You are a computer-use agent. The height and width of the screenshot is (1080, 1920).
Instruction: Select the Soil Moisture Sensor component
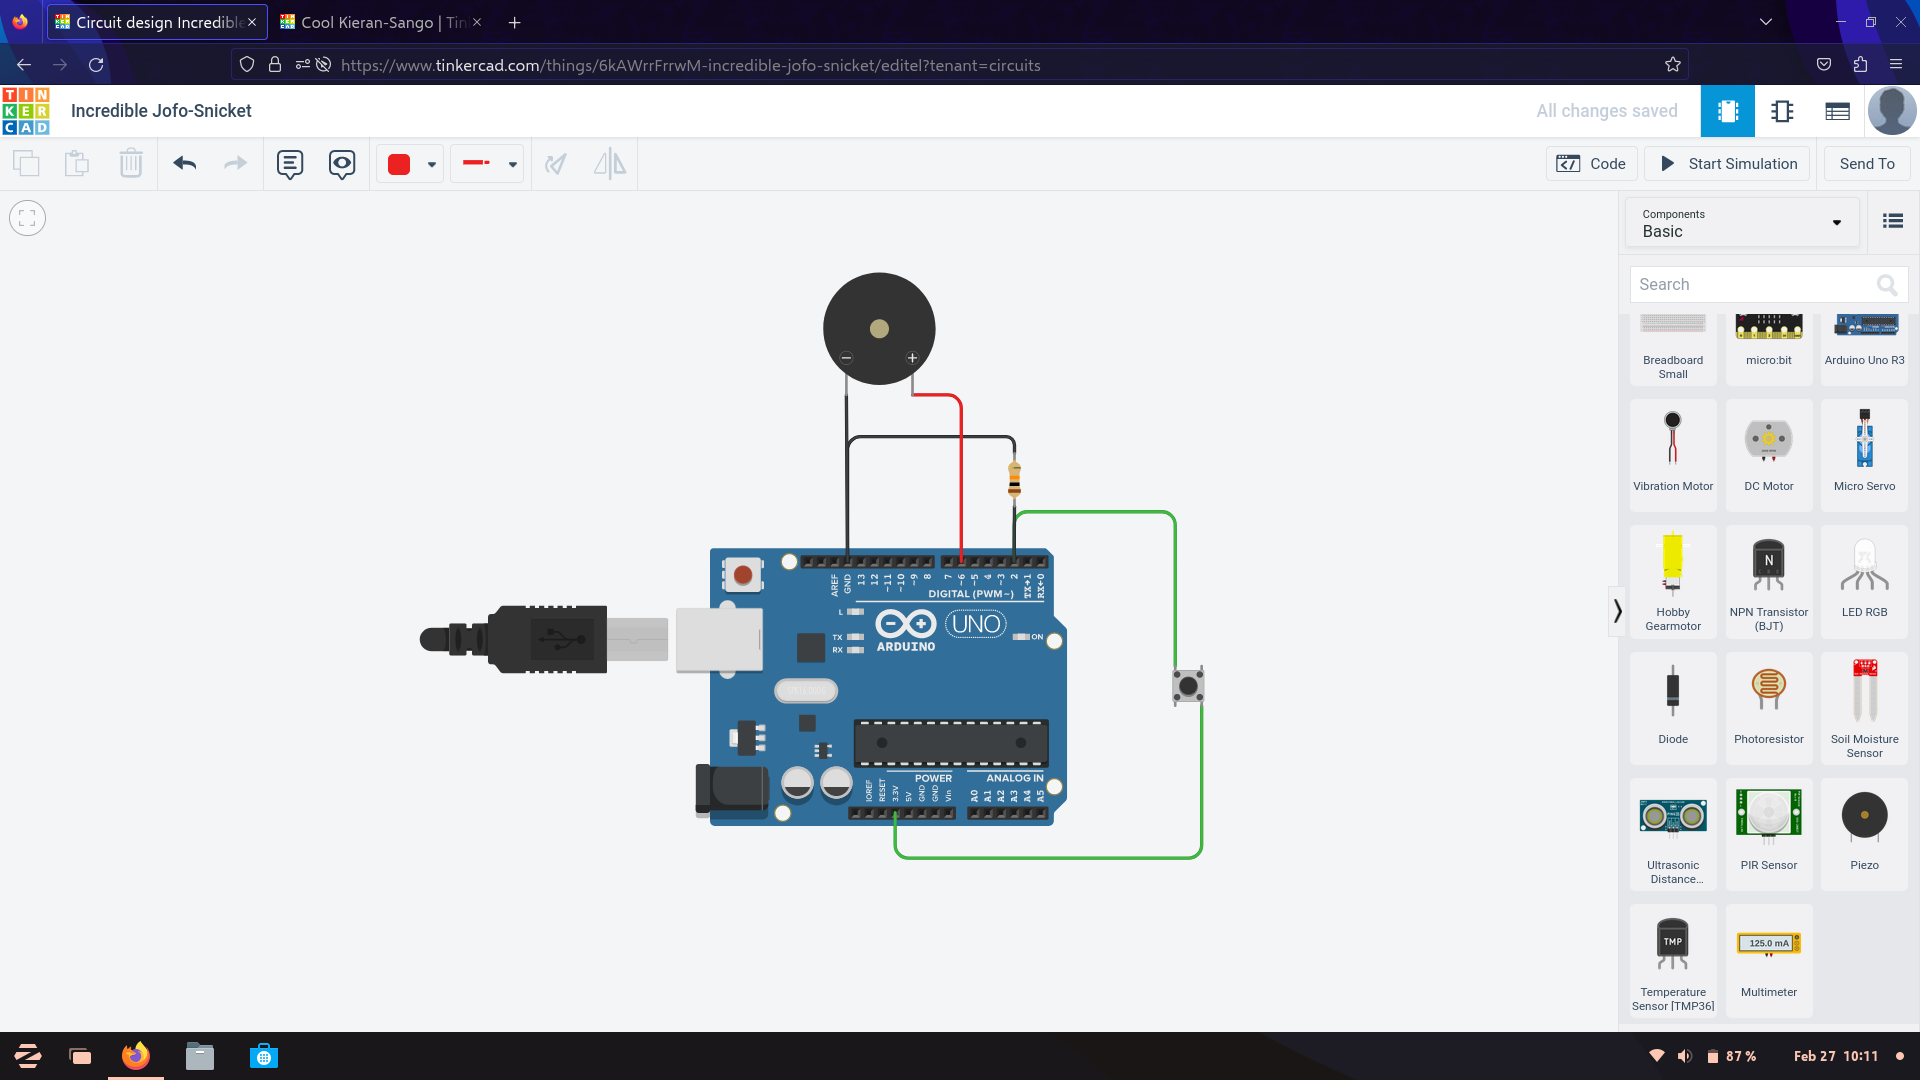pos(1864,708)
